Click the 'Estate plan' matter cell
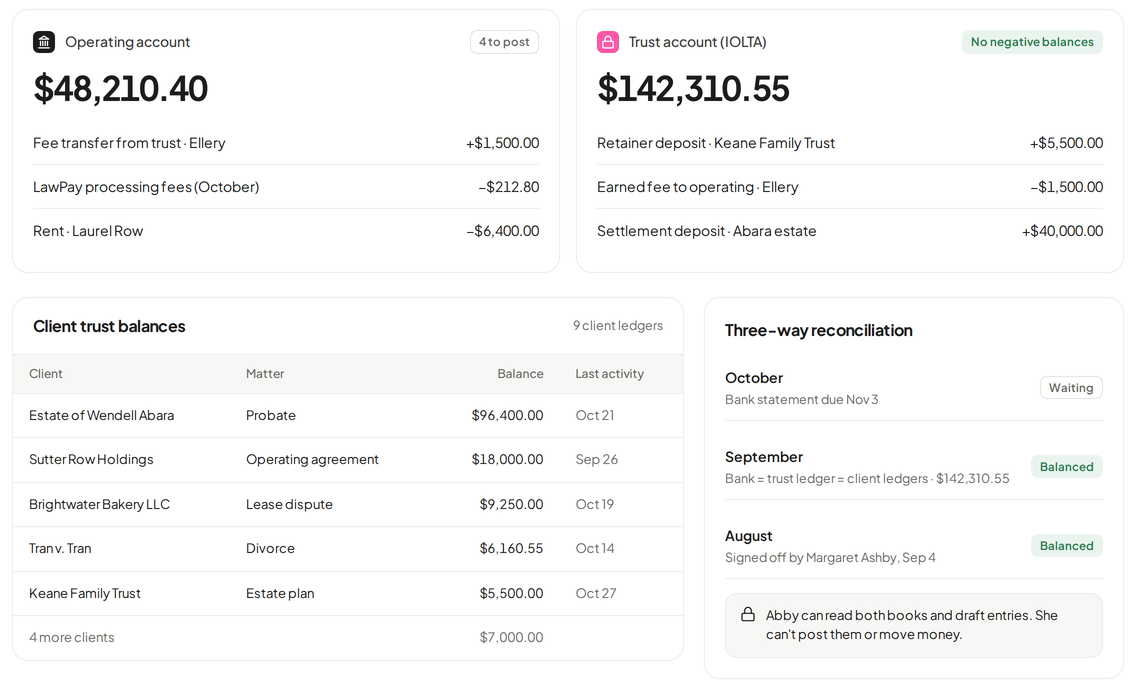The width and height of the screenshot is (1140, 690). 280,593
